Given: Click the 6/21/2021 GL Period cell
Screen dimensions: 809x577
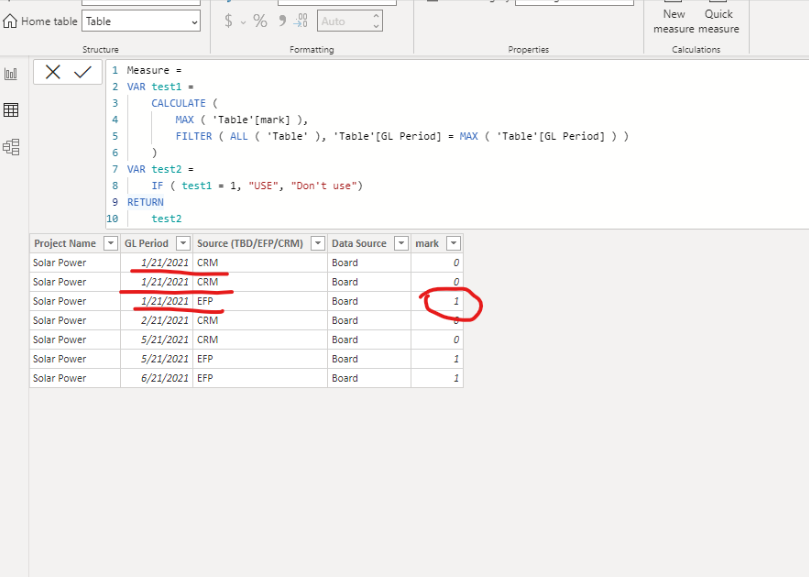Looking at the screenshot, I should (157, 378).
